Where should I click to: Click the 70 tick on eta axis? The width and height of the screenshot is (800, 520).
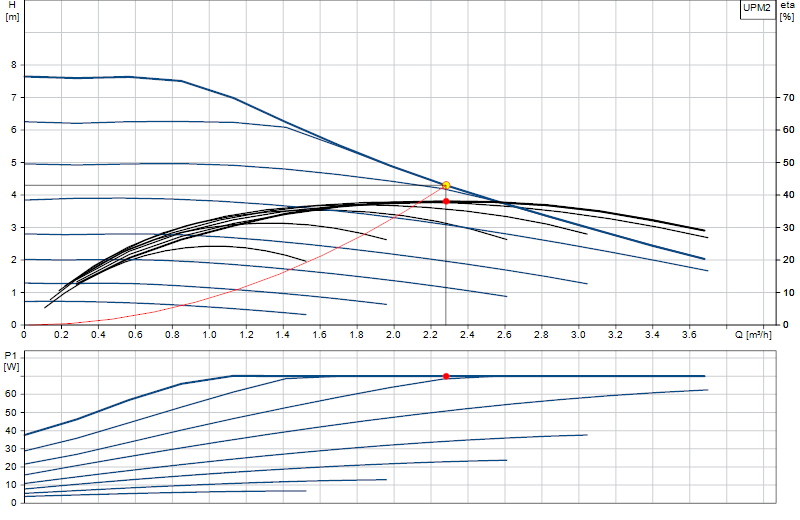pyautogui.click(x=789, y=97)
